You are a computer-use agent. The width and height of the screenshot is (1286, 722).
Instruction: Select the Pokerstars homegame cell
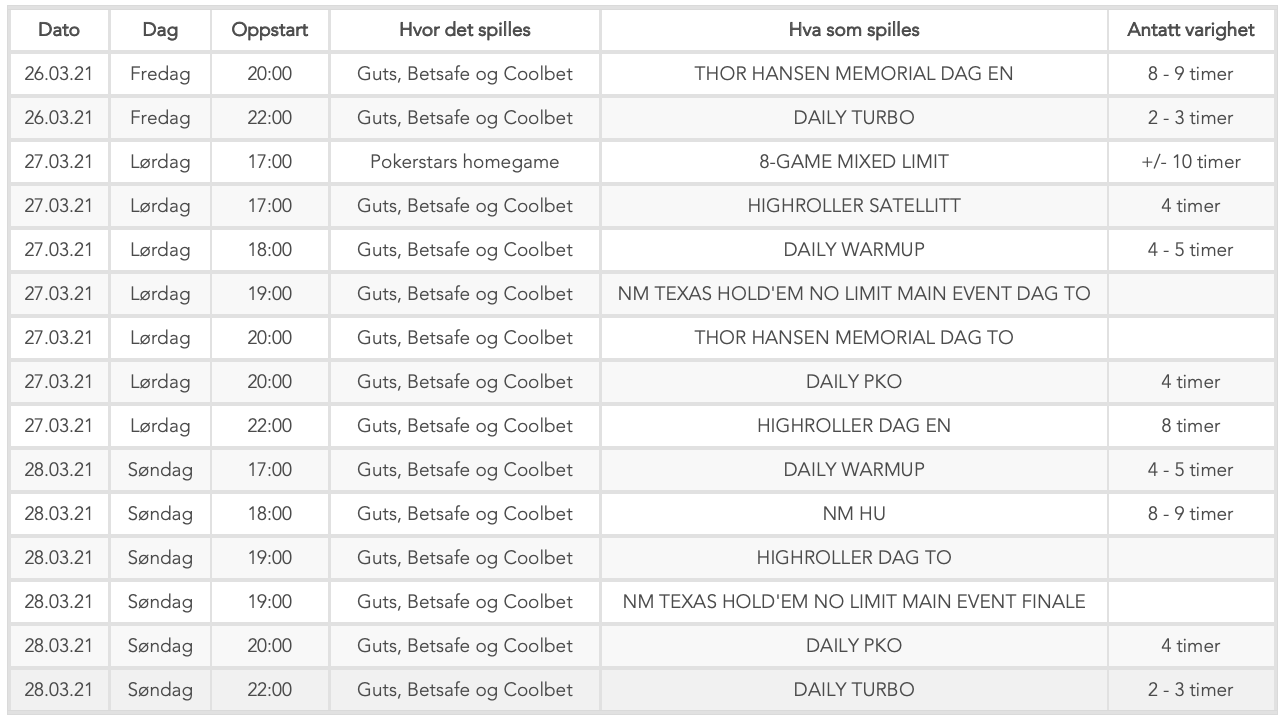465,162
